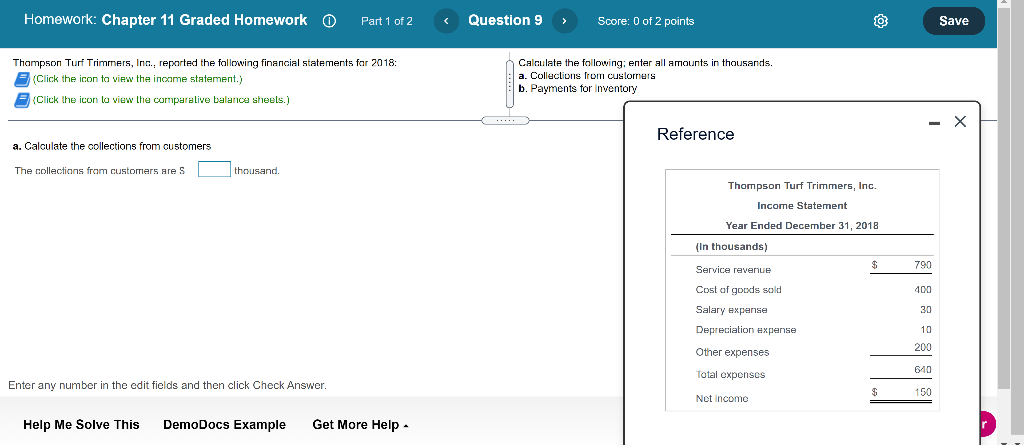
Task: Open the settings gear icon
Action: point(880,21)
